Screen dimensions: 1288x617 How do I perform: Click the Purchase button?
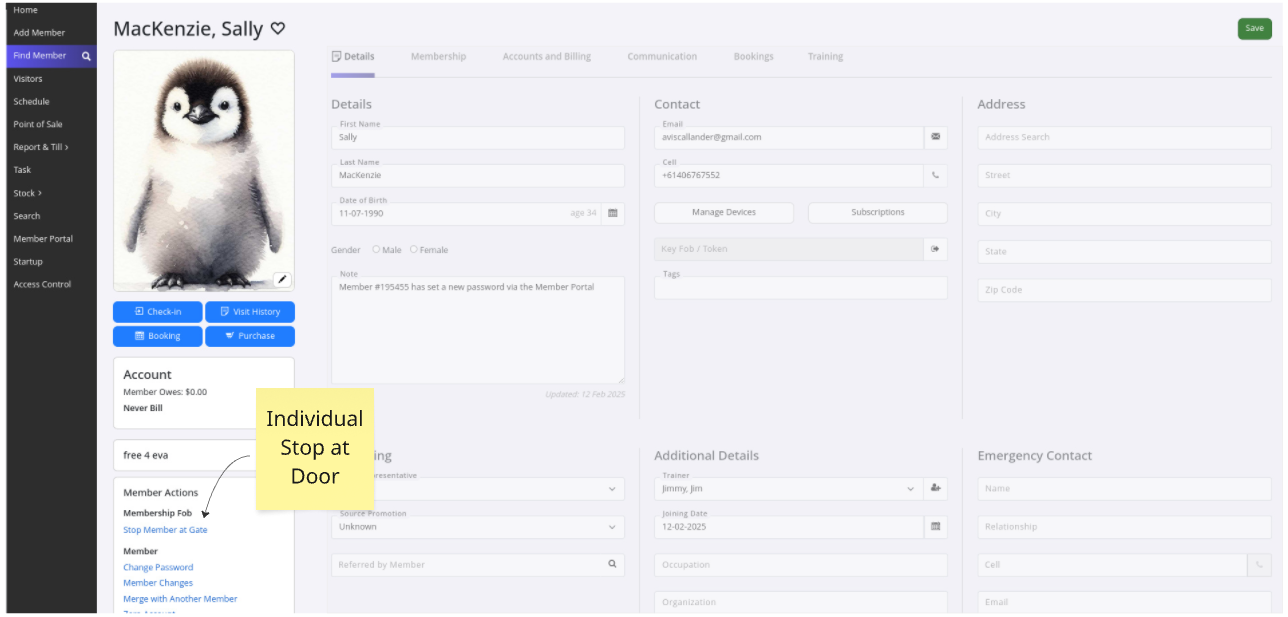[x=250, y=336]
